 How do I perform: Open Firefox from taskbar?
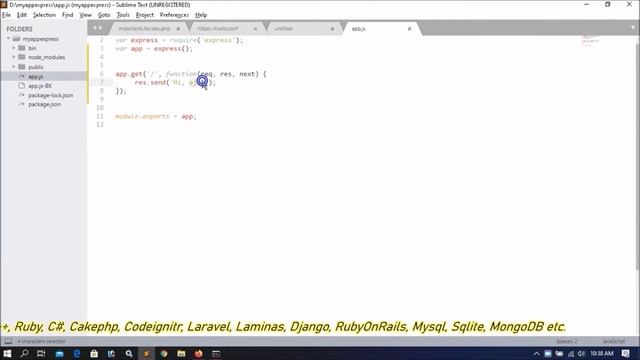coord(199,353)
